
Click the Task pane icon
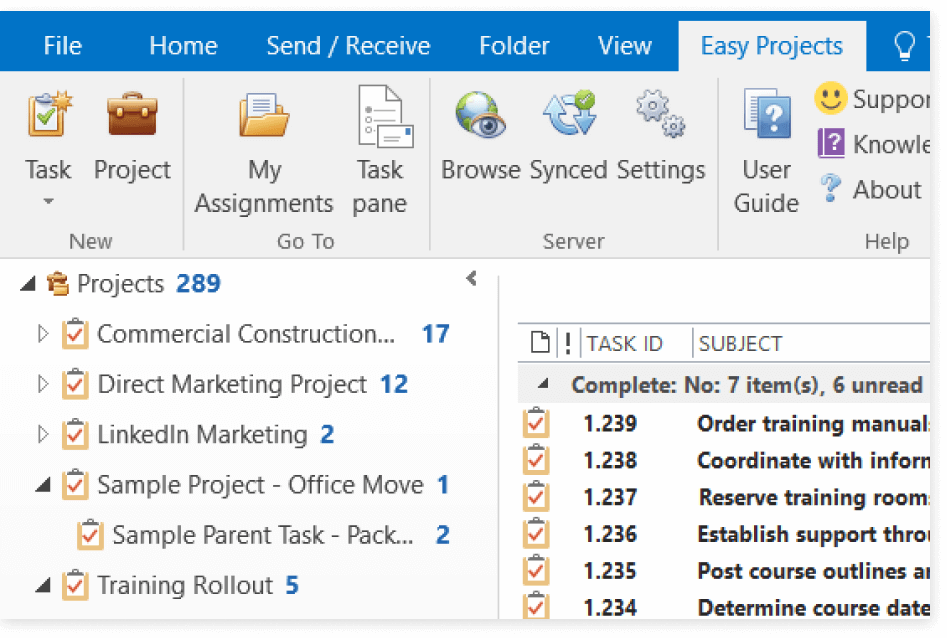[385, 116]
